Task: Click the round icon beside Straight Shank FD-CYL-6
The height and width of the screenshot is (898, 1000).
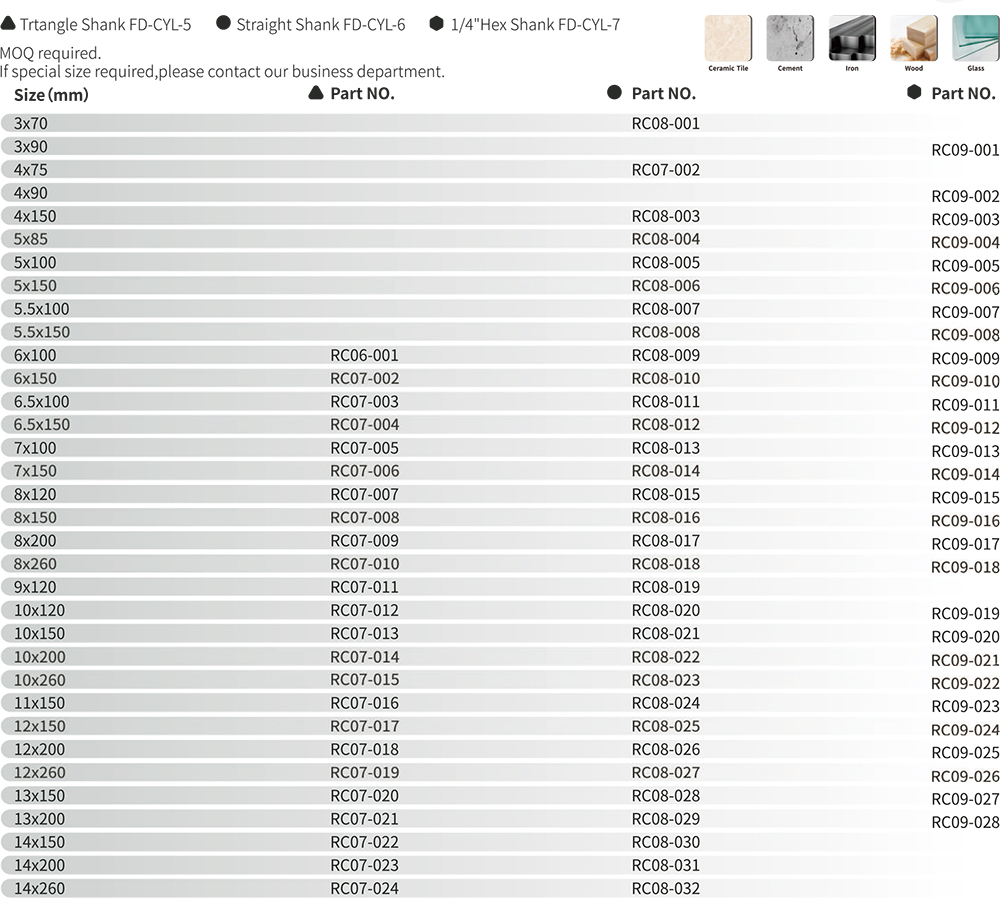Action: pos(223,23)
